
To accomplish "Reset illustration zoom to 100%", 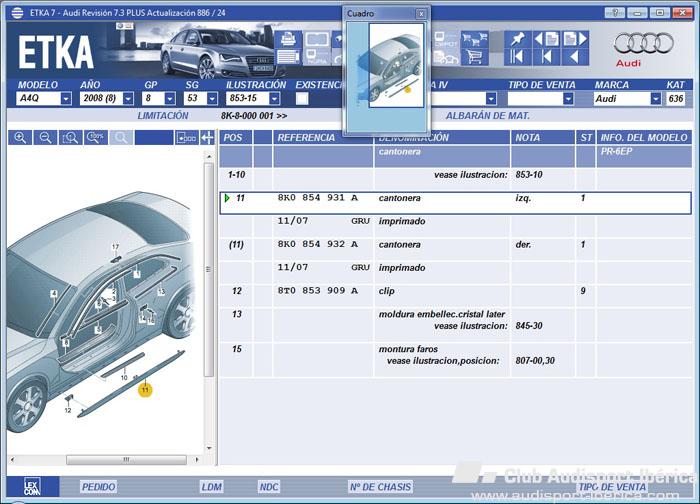I will [x=96, y=137].
